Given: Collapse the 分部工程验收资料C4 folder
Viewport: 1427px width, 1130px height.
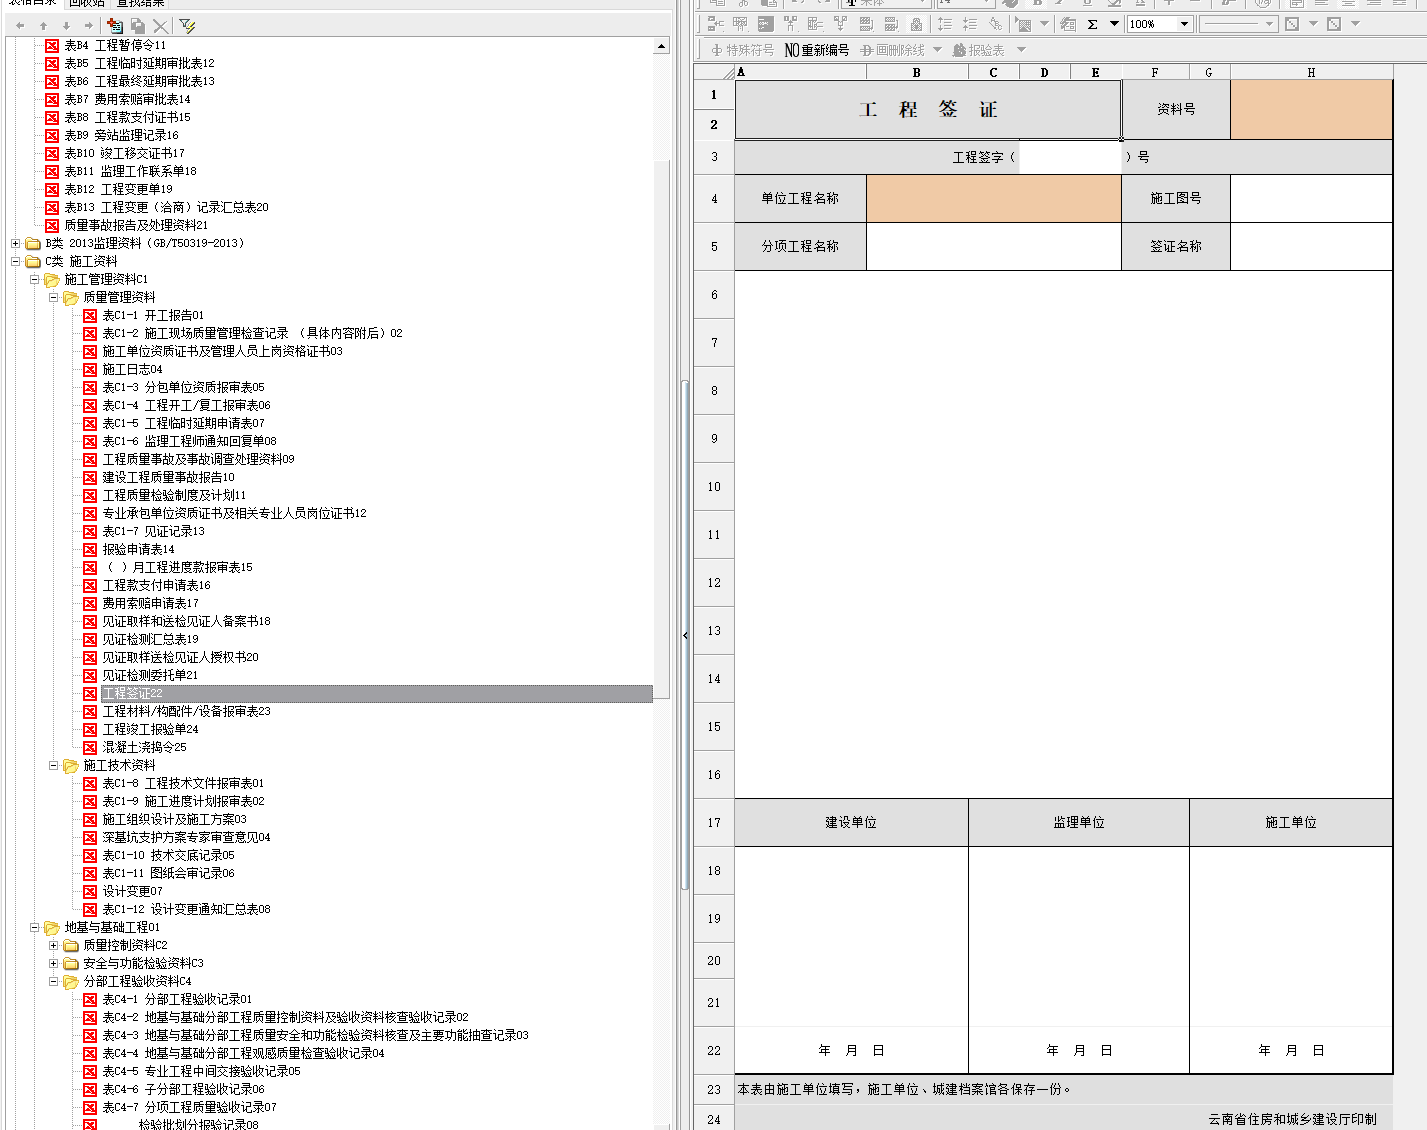Looking at the screenshot, I should click(x=53, y=981).
